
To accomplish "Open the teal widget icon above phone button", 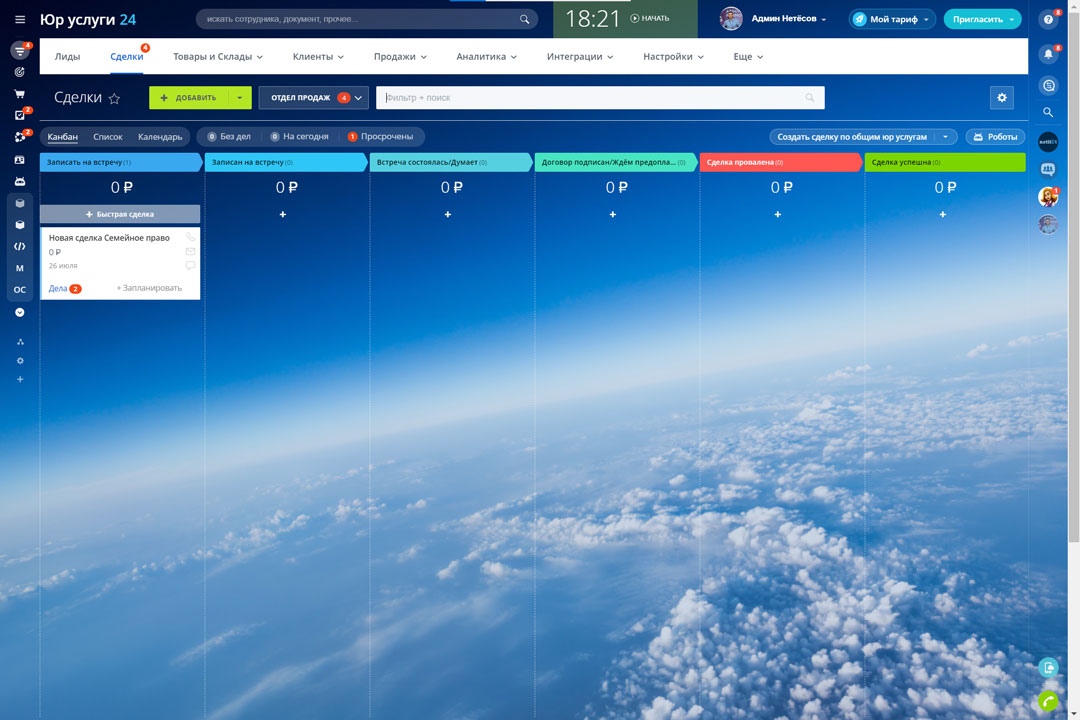I will [1048, 667].
